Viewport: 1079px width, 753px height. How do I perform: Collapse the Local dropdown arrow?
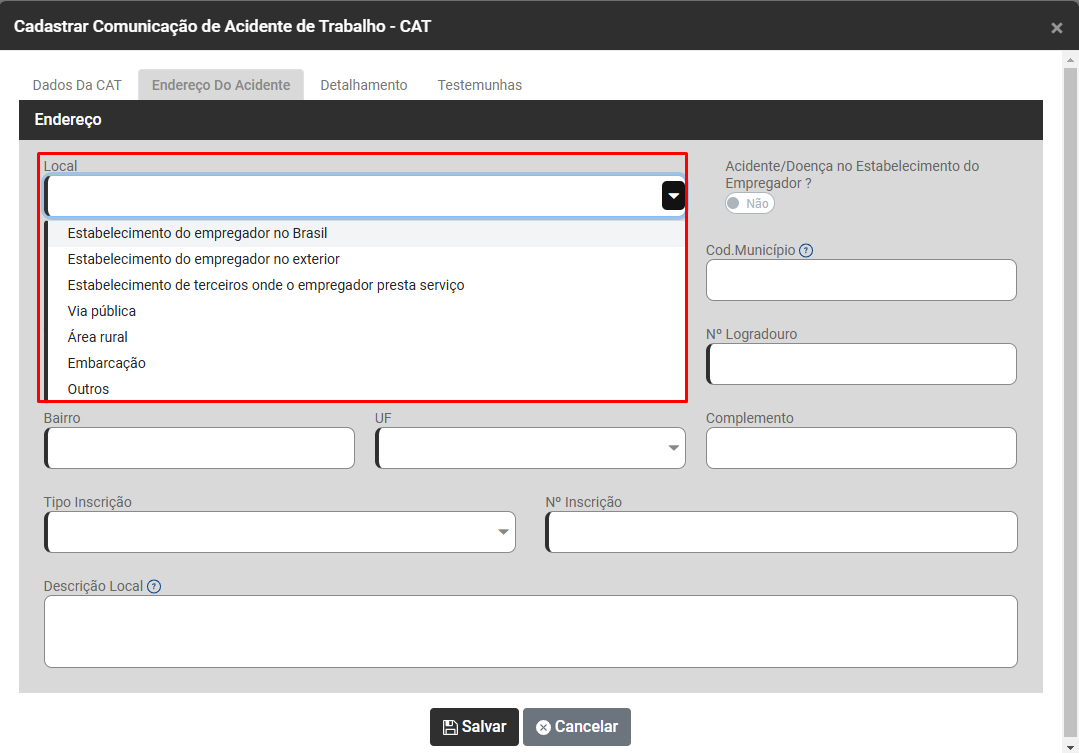click(673, 196)
